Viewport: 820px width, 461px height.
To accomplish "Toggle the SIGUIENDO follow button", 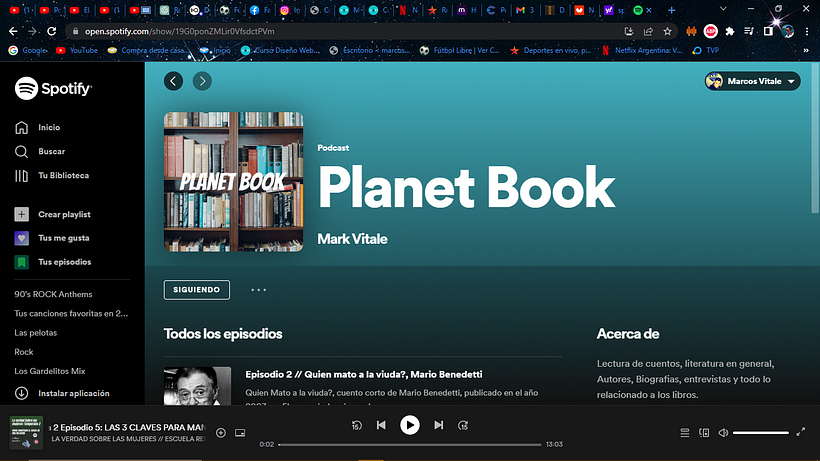I will [x=197, y=290].
